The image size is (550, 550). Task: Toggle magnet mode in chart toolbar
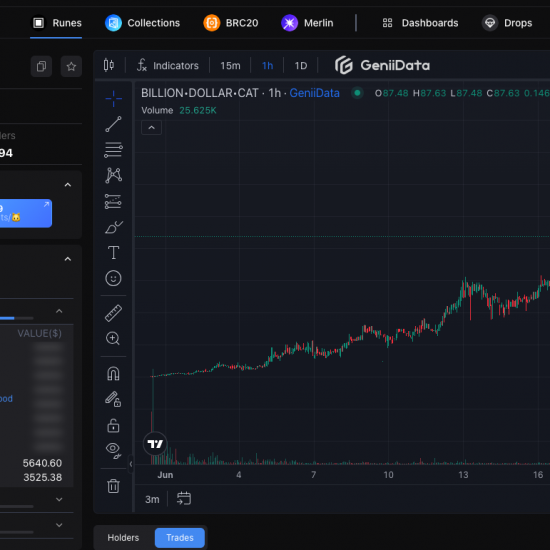click(x=113, y=374)
